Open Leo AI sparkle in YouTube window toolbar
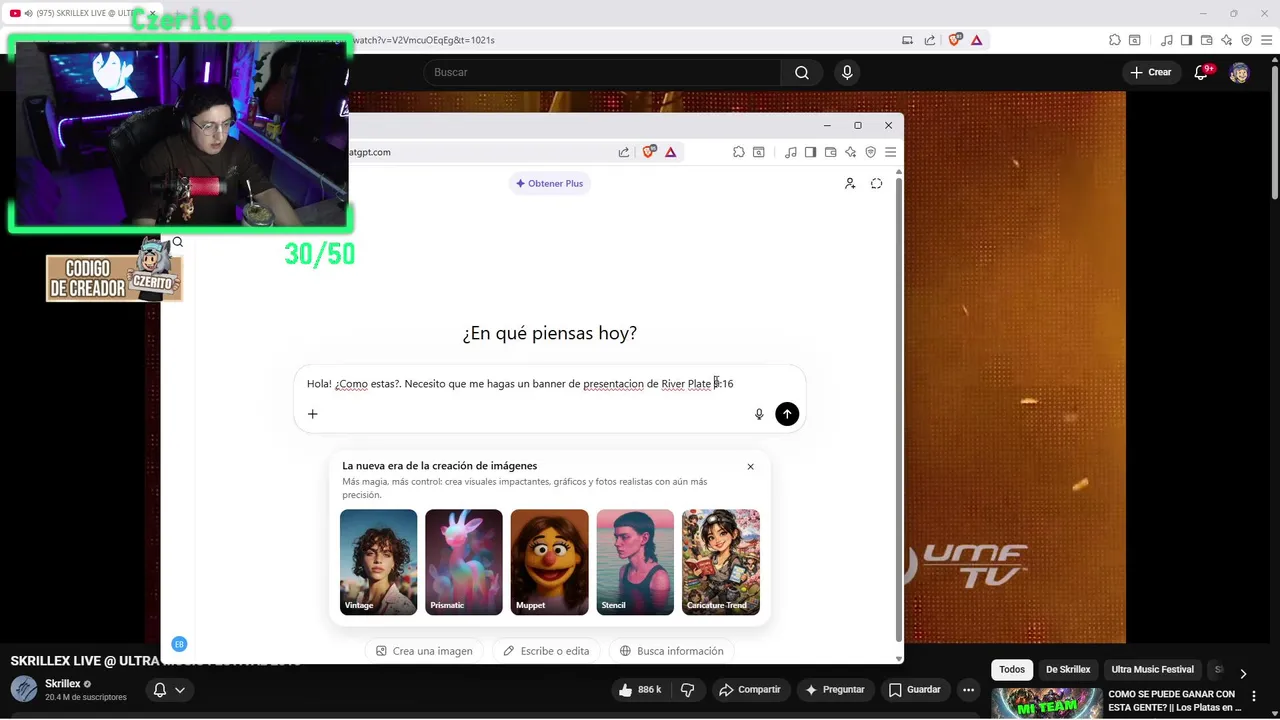The width and height of the screenshot is (1280, 720). pyautogui.click(x=1227, y=40)
